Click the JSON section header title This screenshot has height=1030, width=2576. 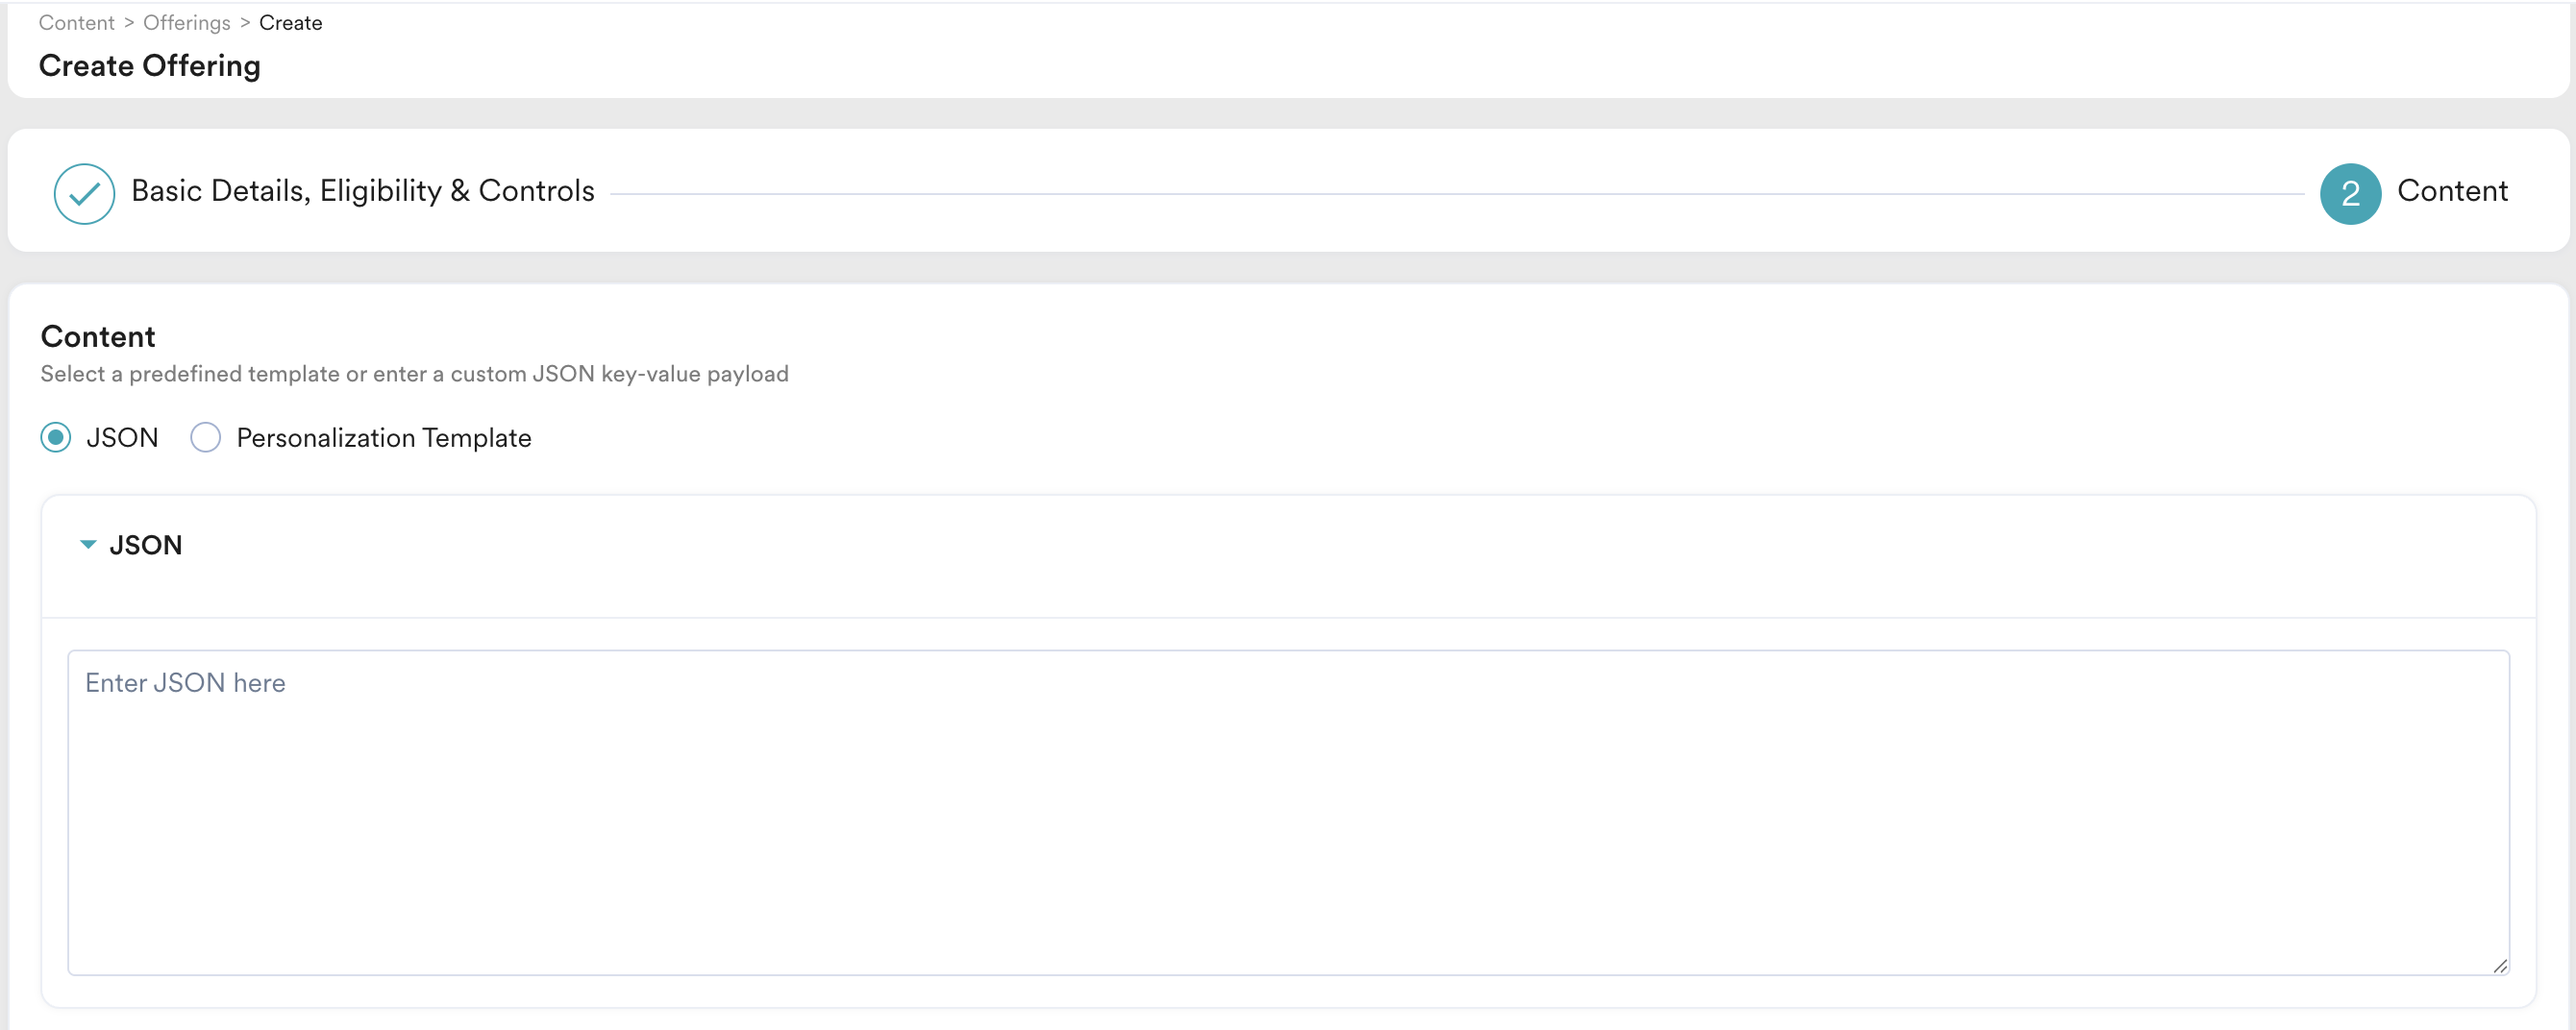pyautogui.click(x=146, y=545)
